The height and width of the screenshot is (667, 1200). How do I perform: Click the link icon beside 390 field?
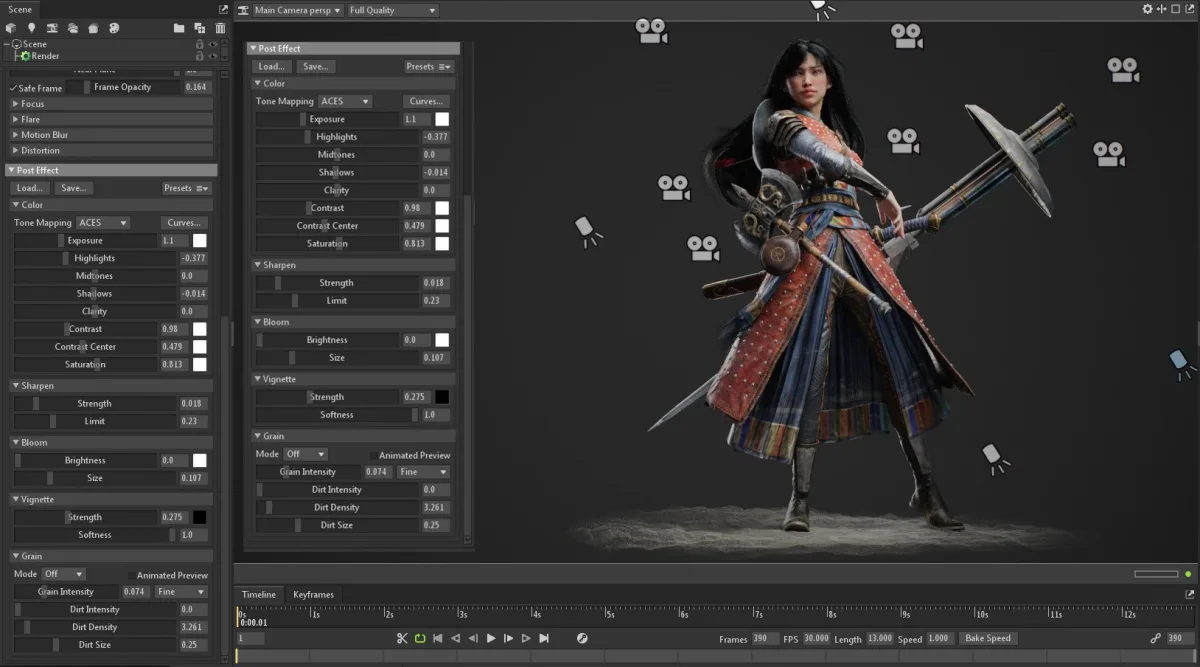click(x=1155, y=638)
